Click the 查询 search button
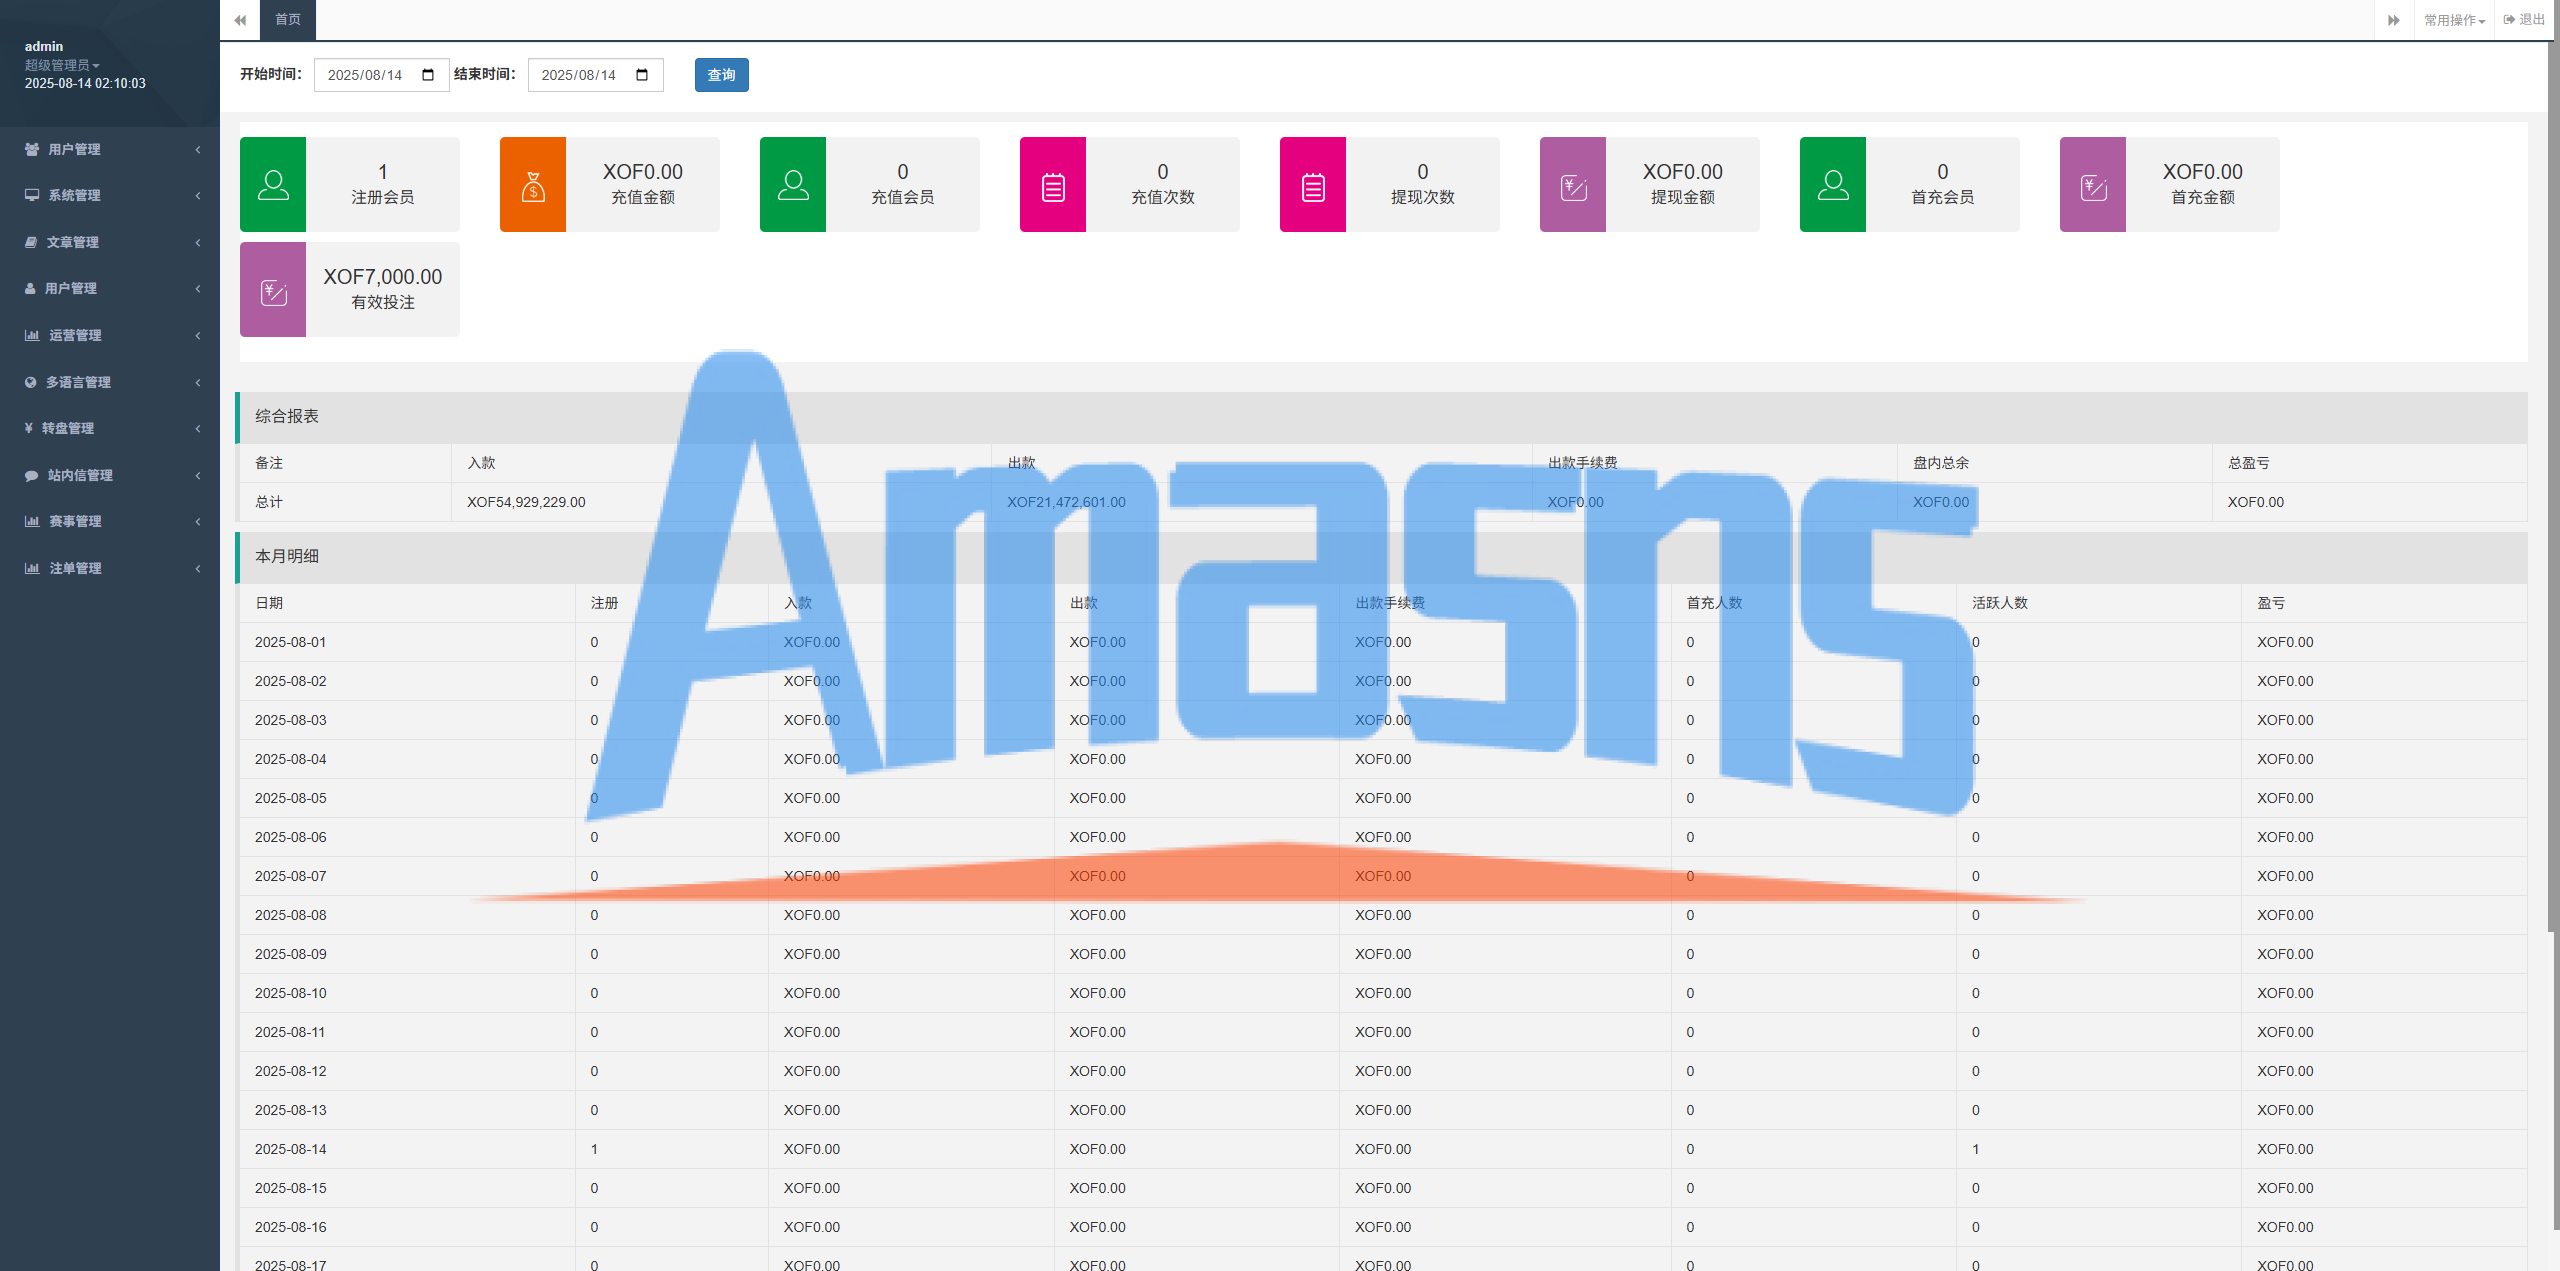The height and width of the screenshot is (1271, 2560). point(721,75)
